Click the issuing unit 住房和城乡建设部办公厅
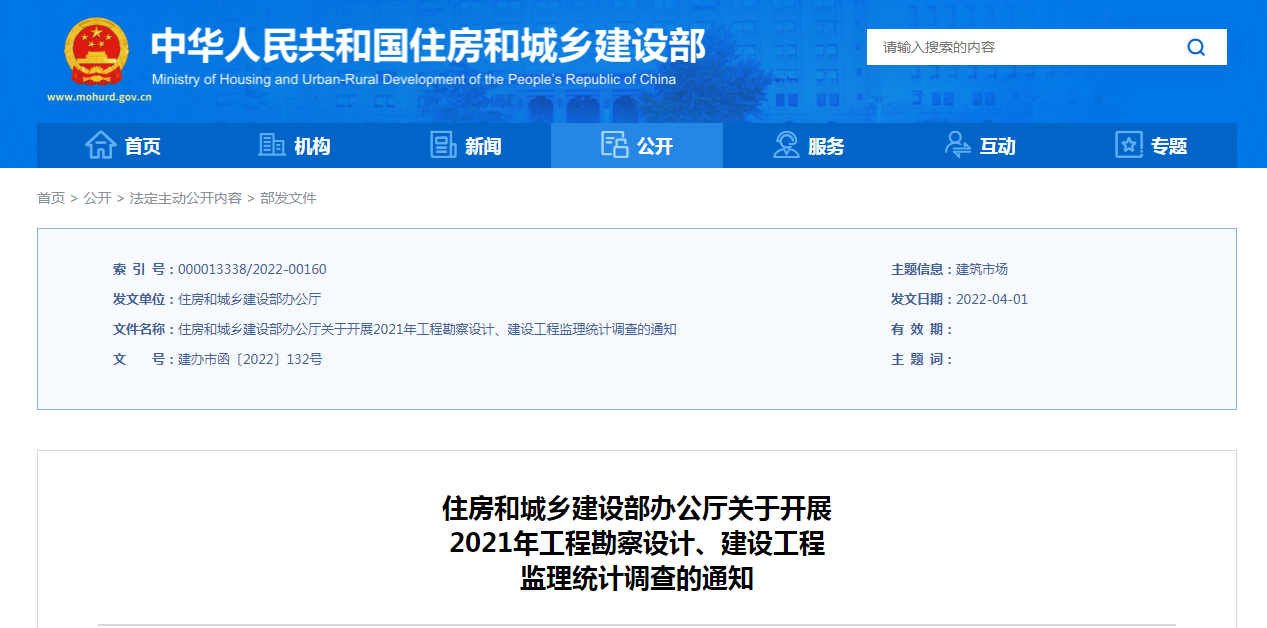 (249, 299)
